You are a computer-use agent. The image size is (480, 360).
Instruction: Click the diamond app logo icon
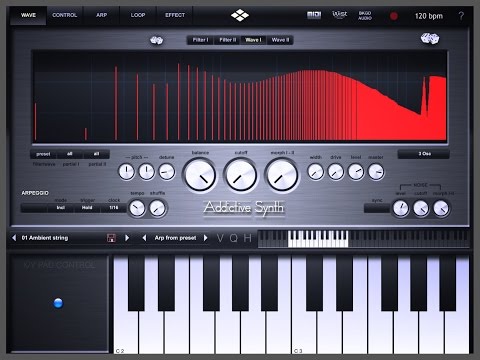(x=240, y=15)
